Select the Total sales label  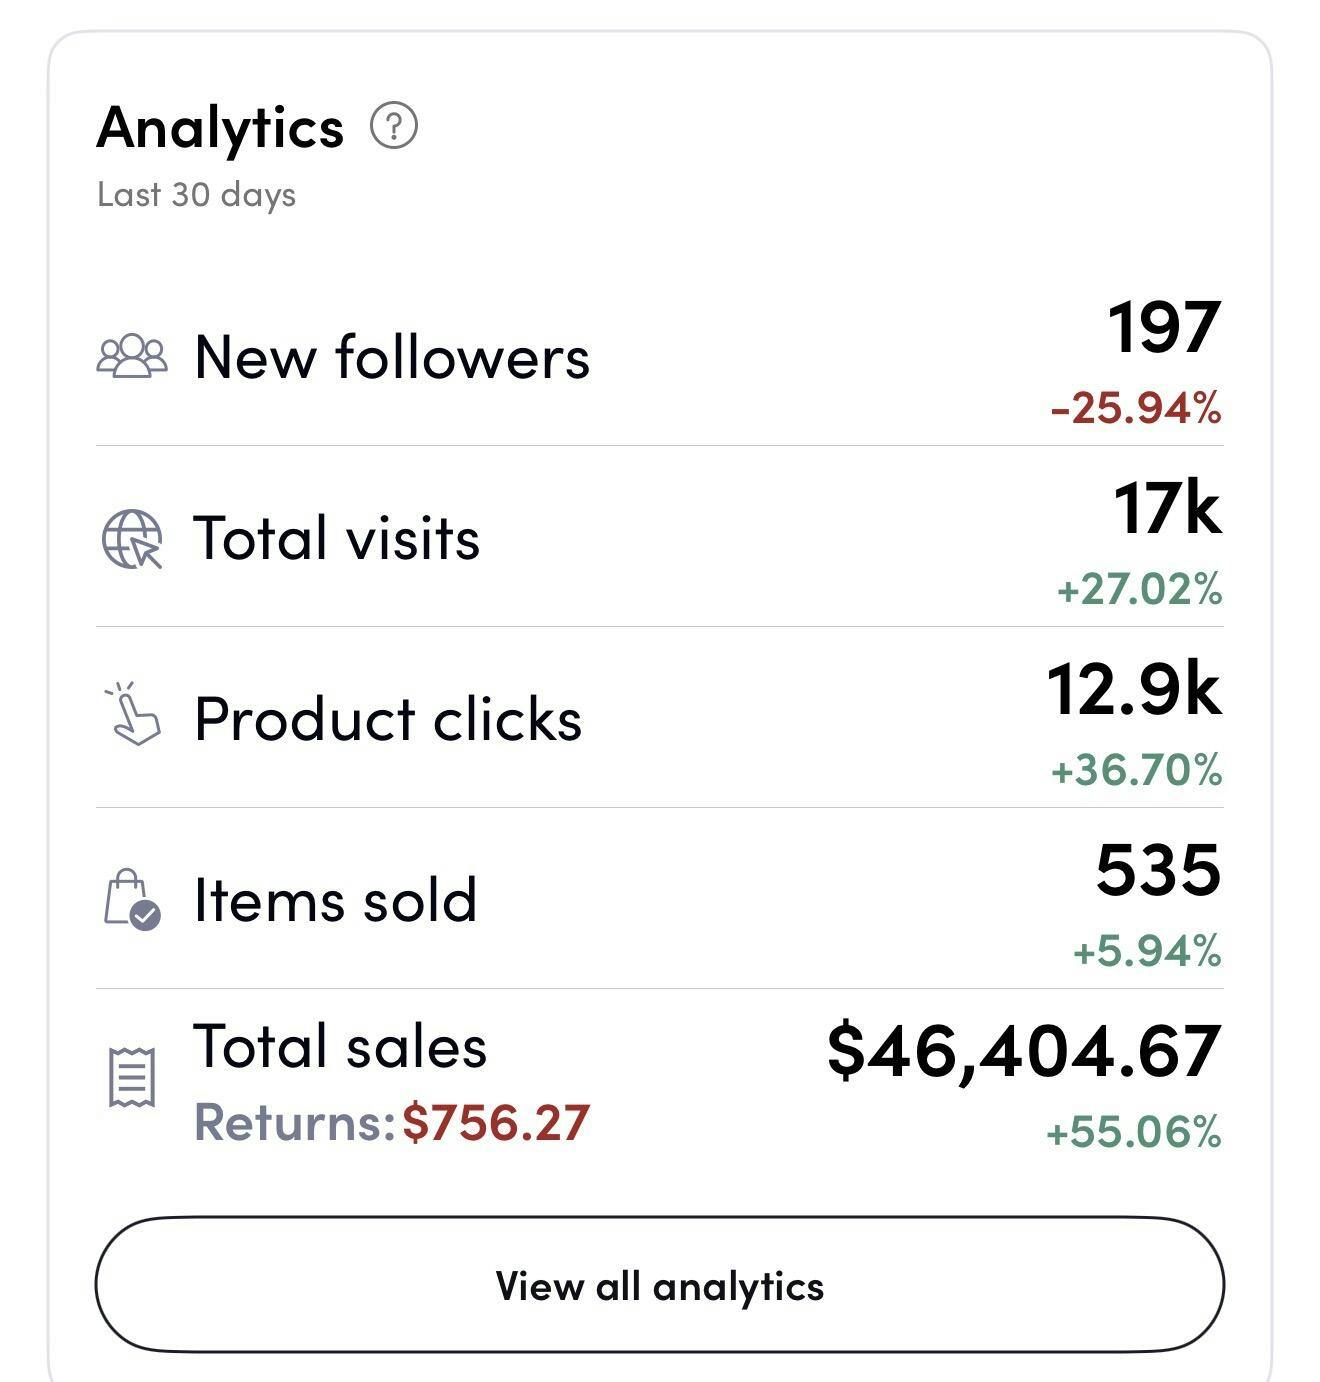[x=340, y=1047]
